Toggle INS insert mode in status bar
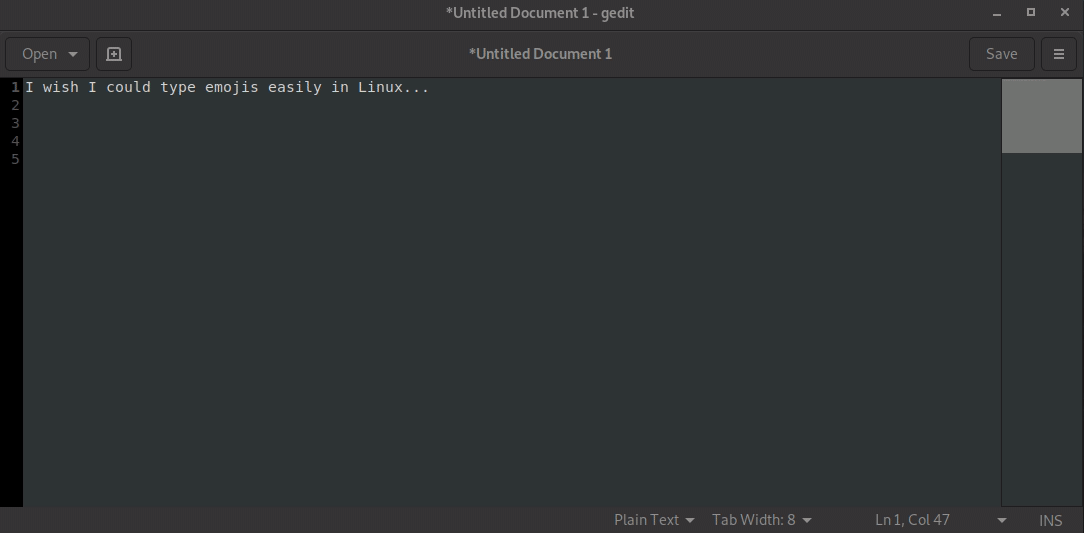The image size is (1084, 533). (x=1050, y=520)
